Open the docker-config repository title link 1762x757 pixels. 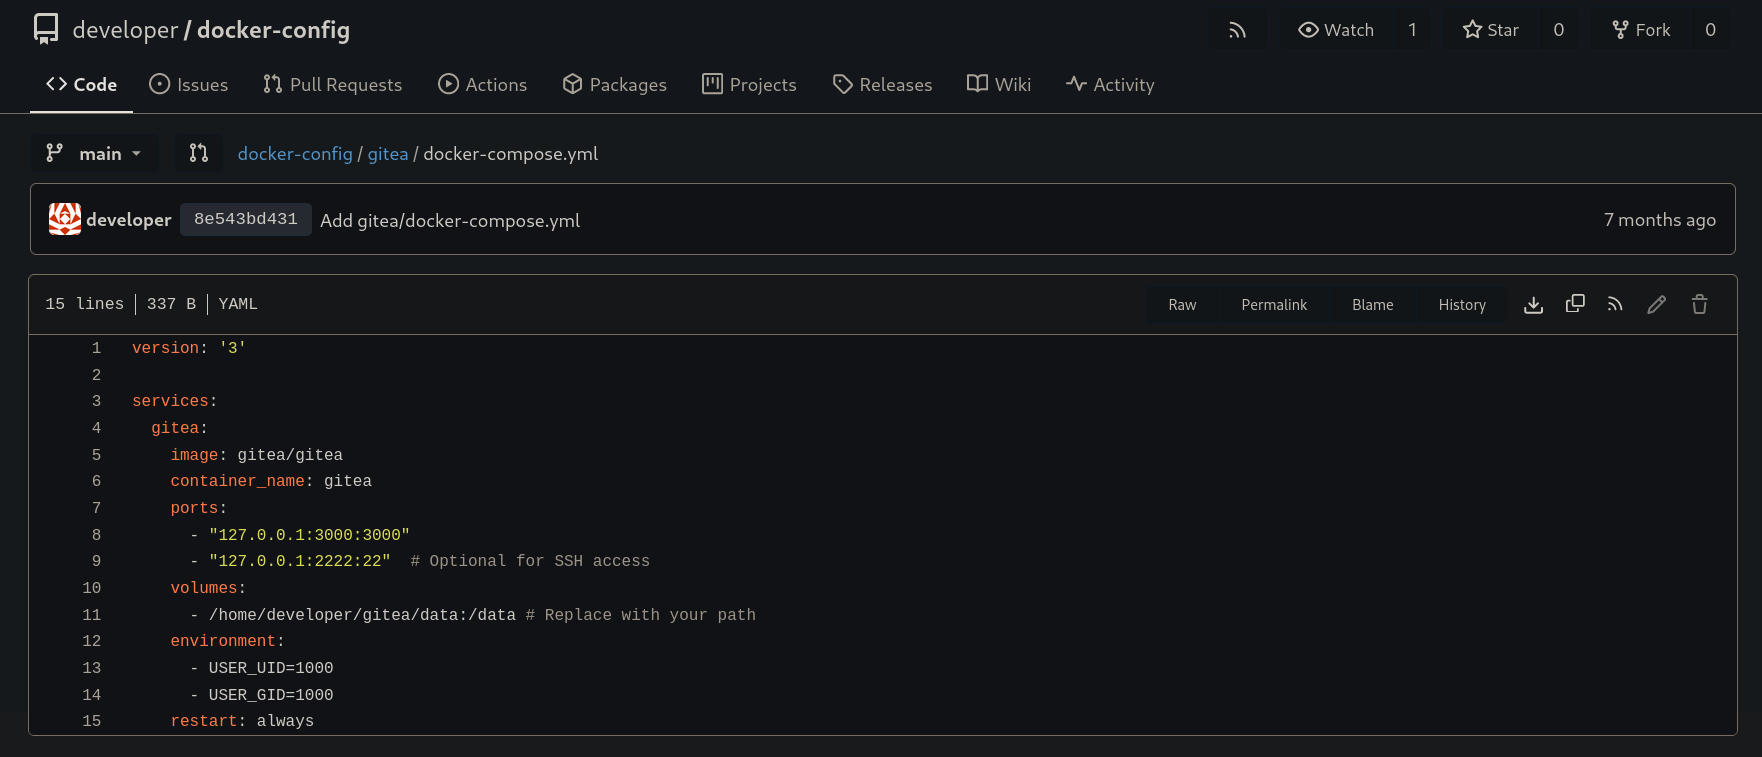tap(273, 30)
